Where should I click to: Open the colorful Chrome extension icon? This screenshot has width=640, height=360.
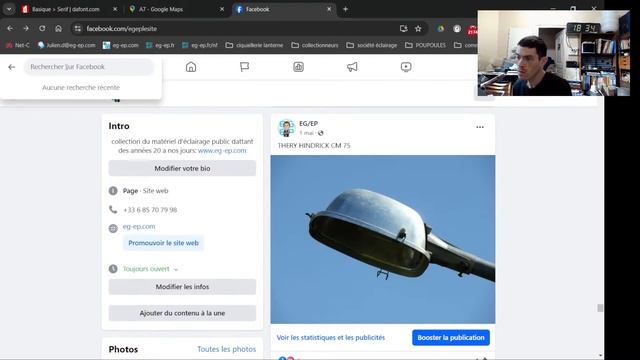pyautogui.click(x=440, y=29)
